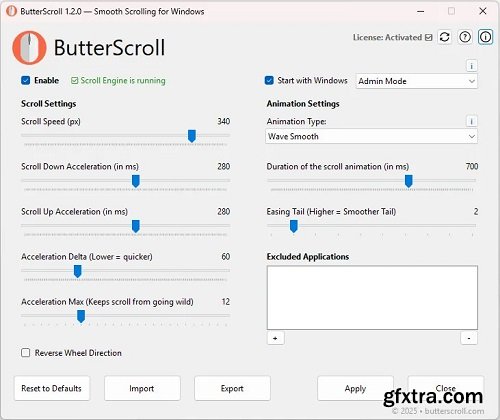This screenshot has height=420, width=500.
Task: Enable Reverse Wheel Direction
Action: coord(25,353)
